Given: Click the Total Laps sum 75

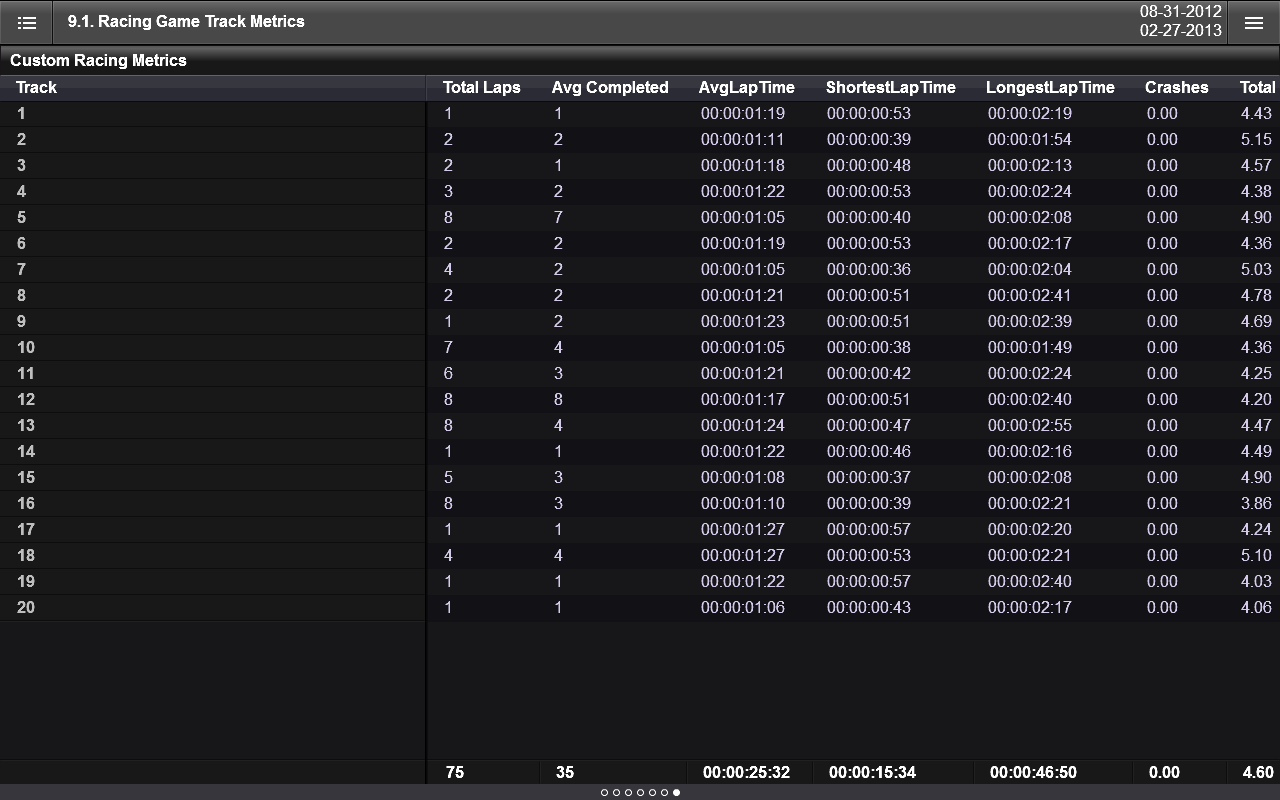Looking at the screenshot, I should [455, 772].
